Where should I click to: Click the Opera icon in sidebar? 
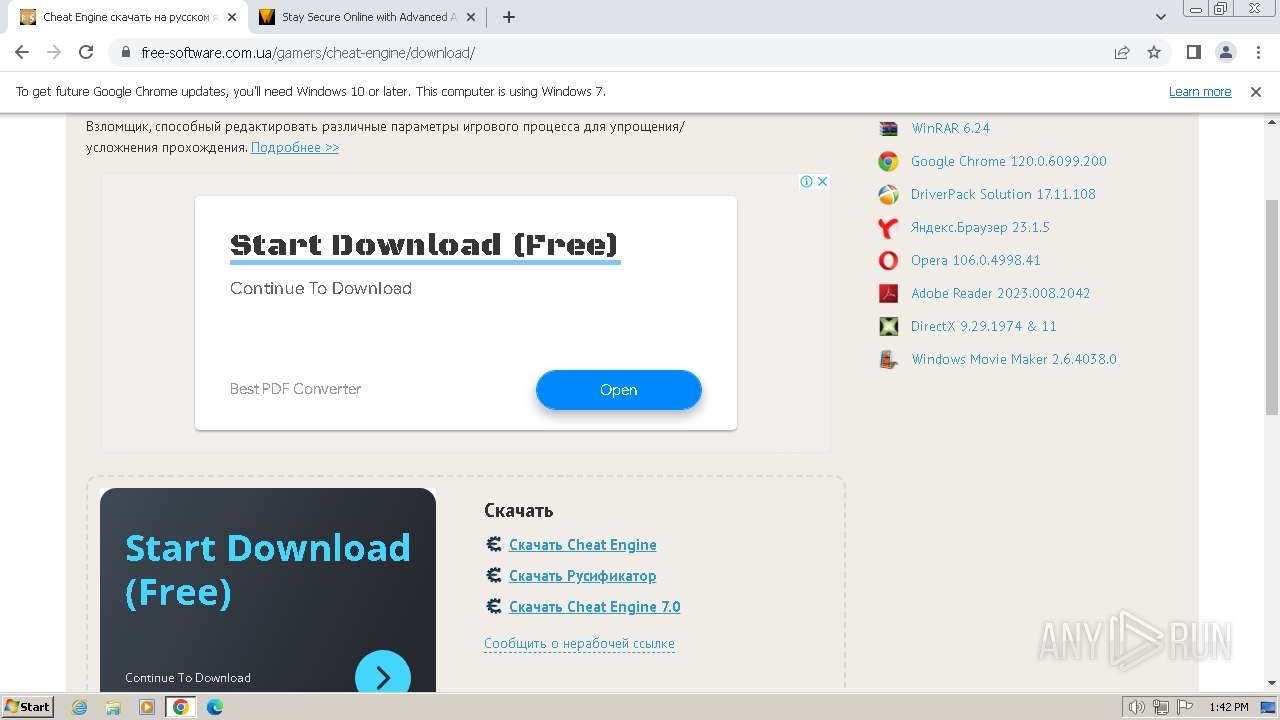click(x=888, y=260)
